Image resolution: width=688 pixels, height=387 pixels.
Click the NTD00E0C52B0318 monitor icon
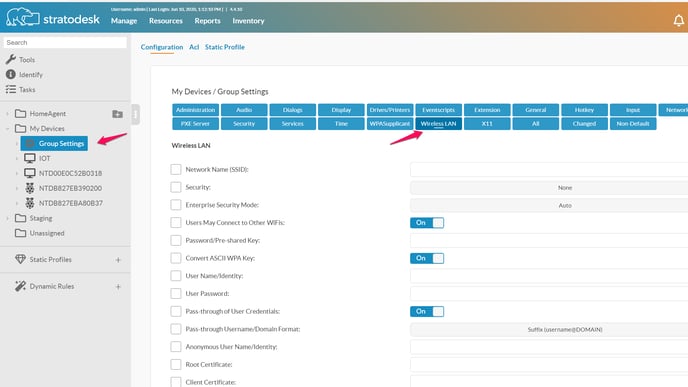[x=30, y=173]
